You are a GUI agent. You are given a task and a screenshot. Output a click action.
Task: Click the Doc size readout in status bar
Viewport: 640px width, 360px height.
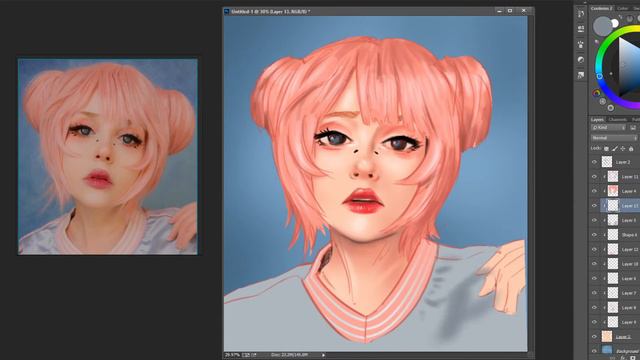pyautogui.click(x=289, y=355)
